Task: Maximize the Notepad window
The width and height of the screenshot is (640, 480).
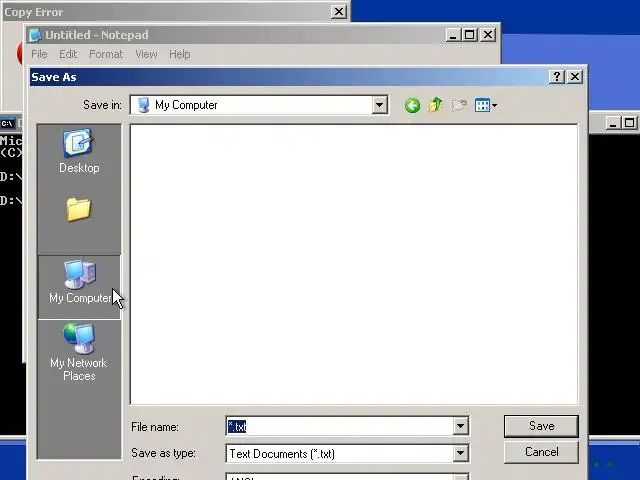Action: click(x=469, y=35)
